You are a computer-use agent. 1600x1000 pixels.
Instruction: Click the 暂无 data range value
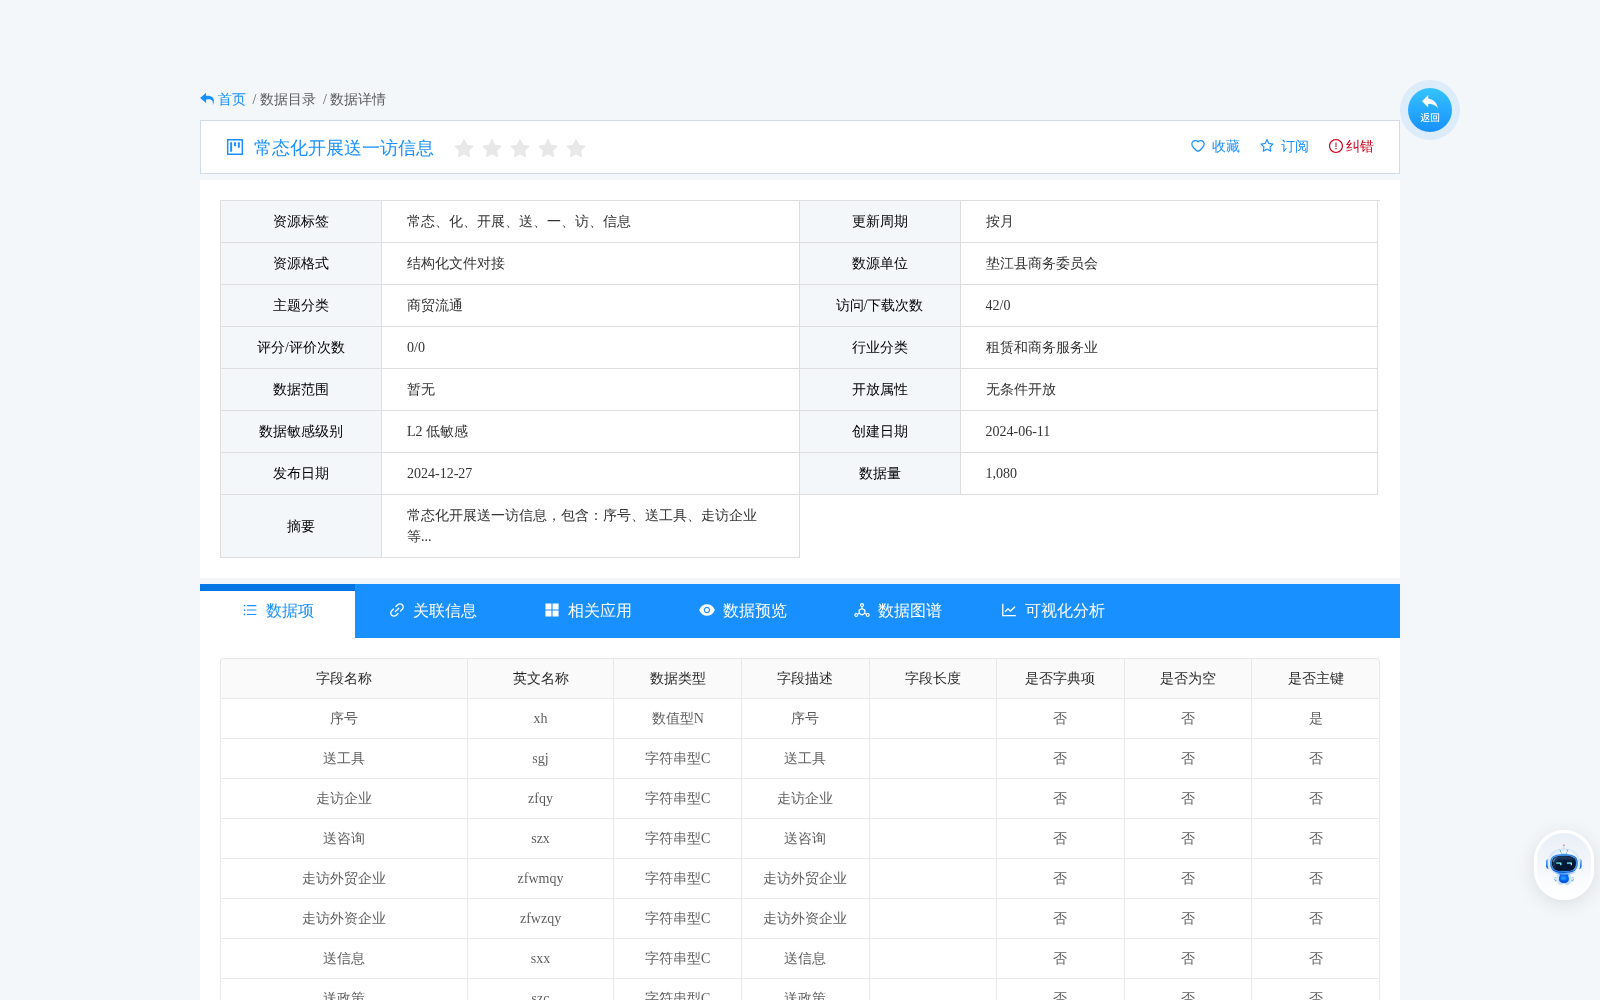[x=421, y=390]
